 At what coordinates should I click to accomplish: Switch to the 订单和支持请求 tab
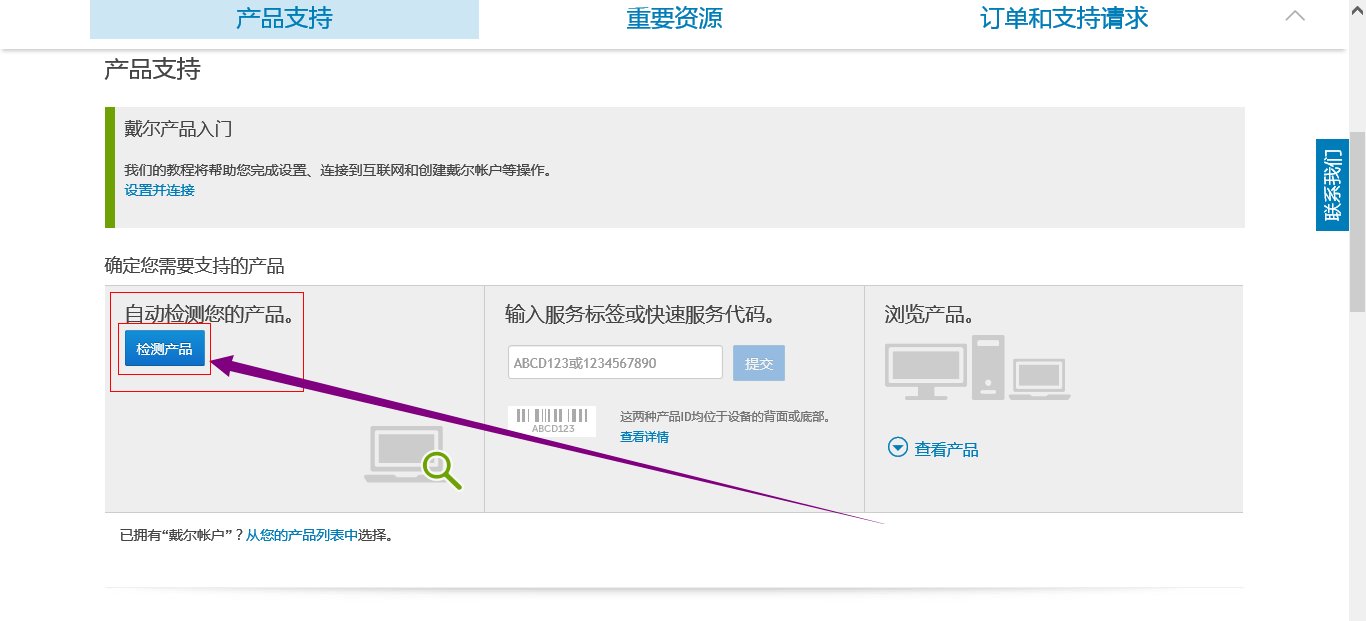[x=1063, y=17]
